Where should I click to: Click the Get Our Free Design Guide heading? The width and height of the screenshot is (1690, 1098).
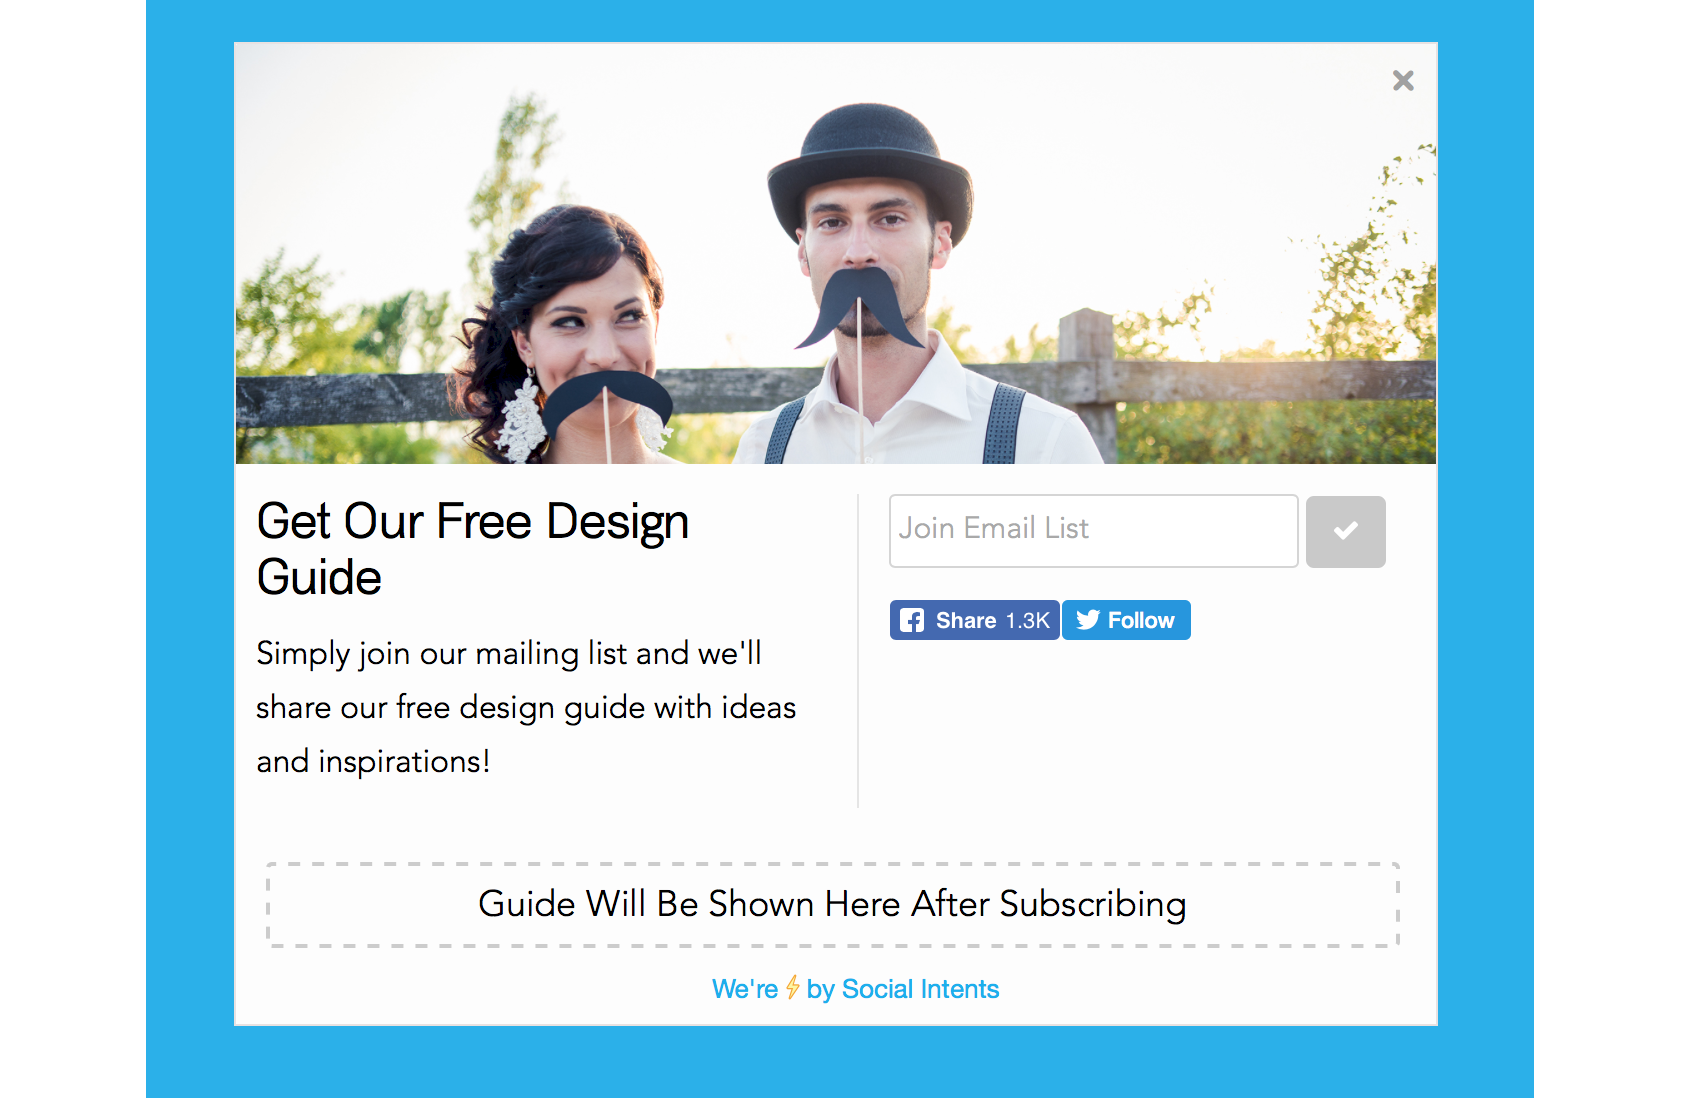[473, 549]
